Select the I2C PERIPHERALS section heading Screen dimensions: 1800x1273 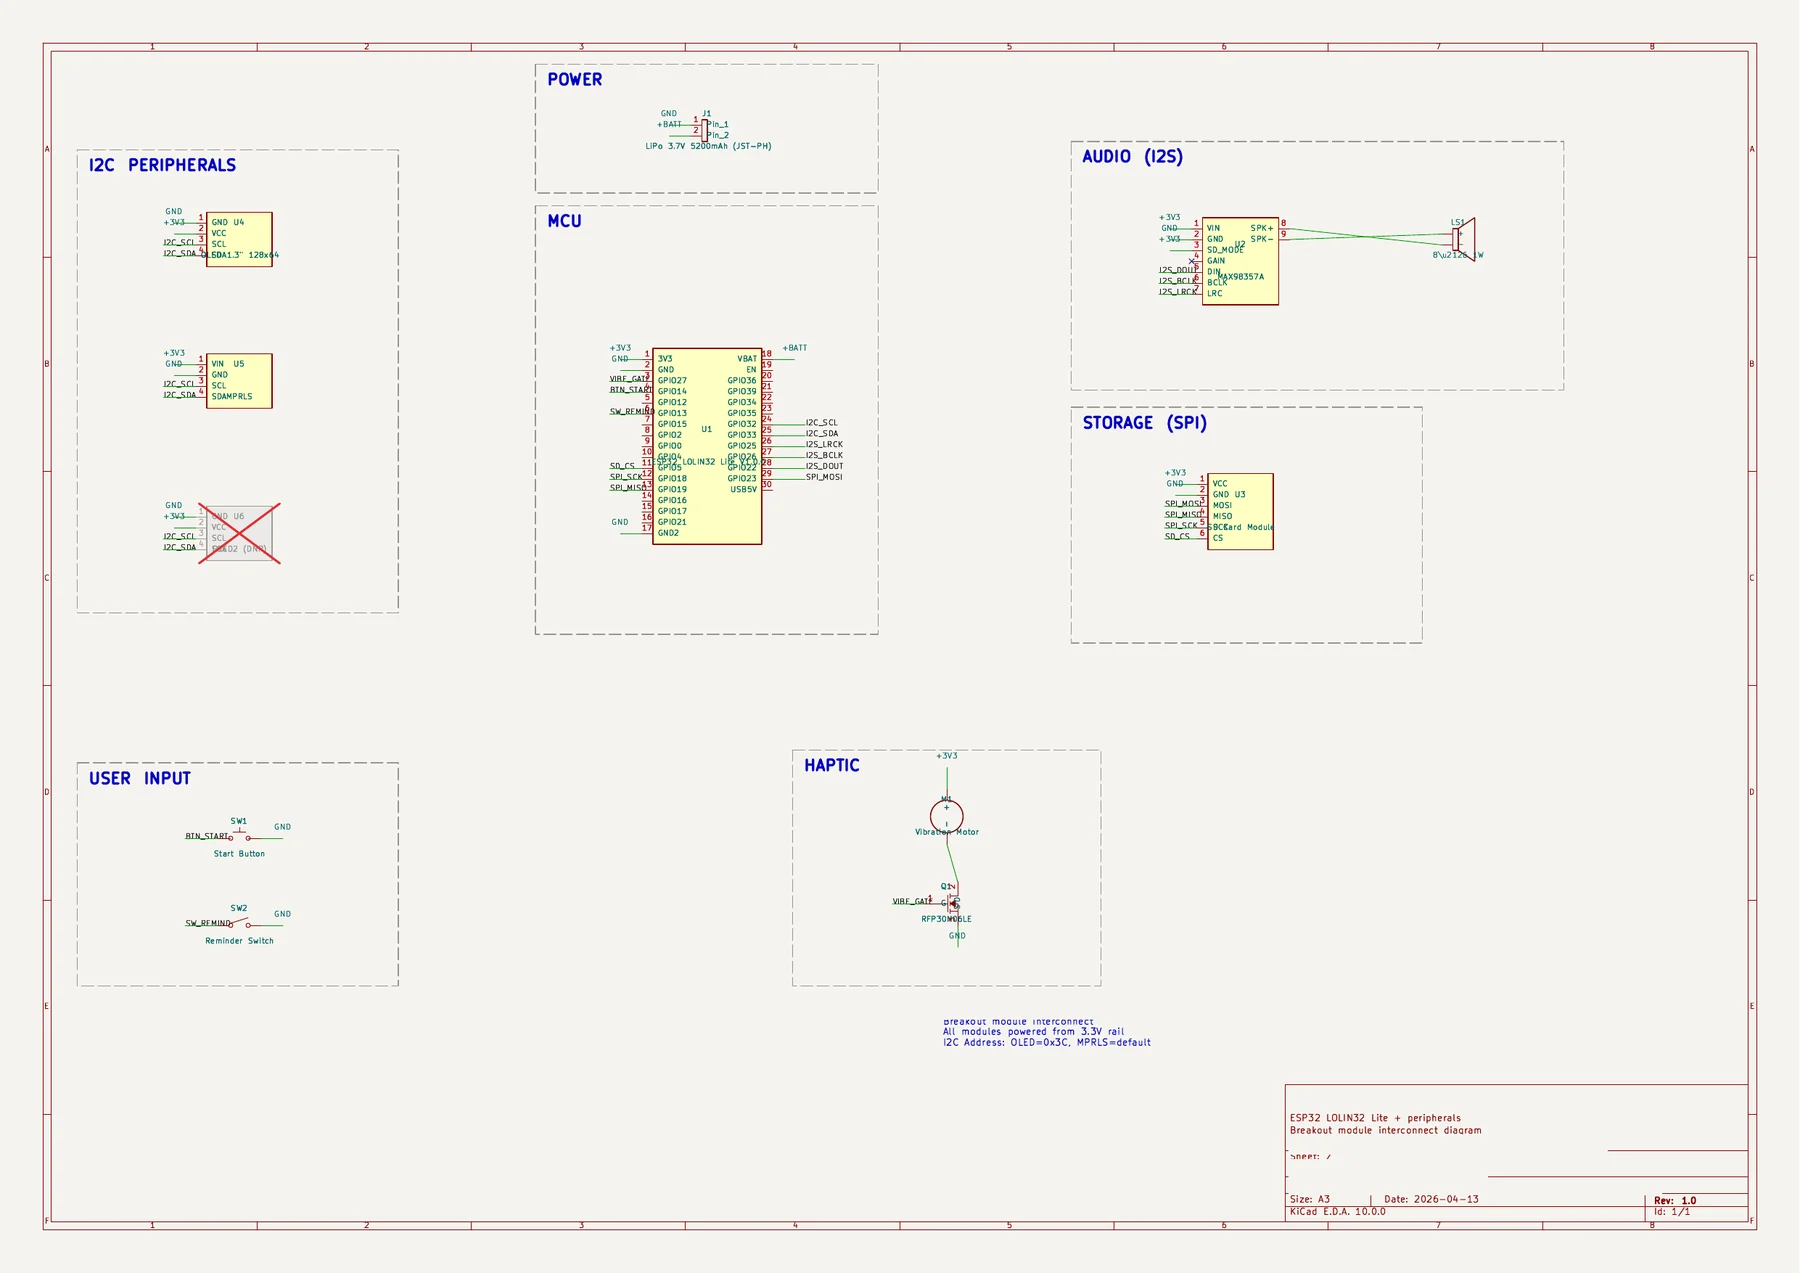coord(162,165)
